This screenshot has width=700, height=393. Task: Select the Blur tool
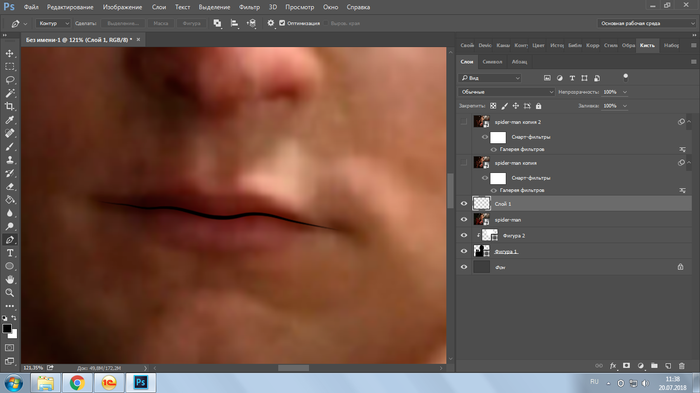(x=9, y=213)
